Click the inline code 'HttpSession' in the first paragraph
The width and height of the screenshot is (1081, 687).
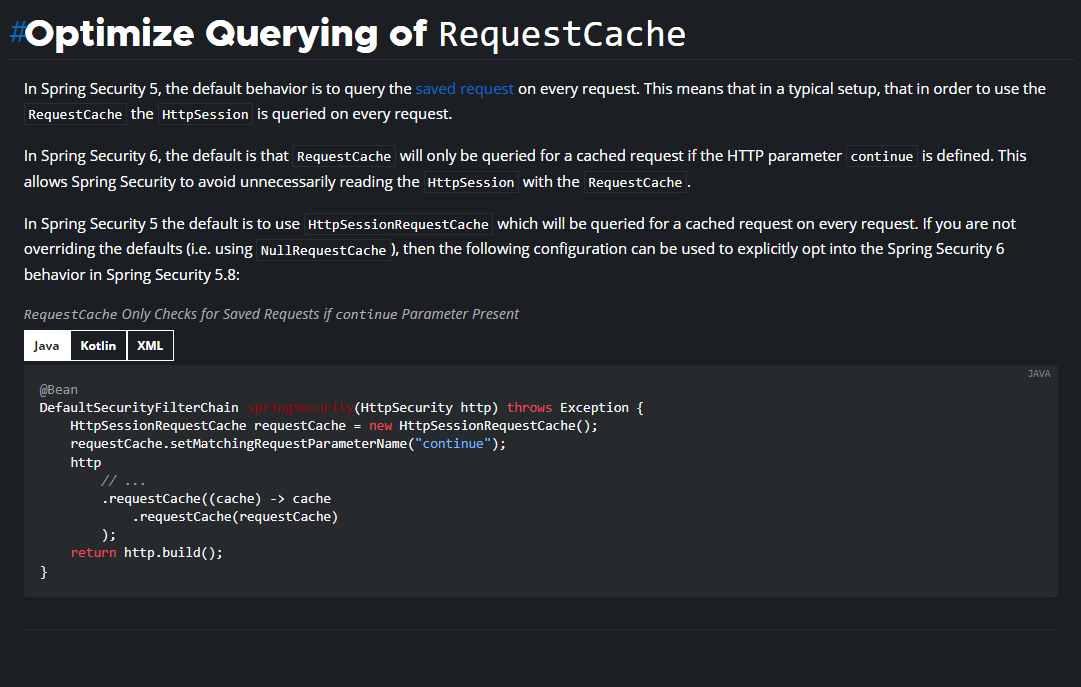pyautogui.click(x=205, y=114)
